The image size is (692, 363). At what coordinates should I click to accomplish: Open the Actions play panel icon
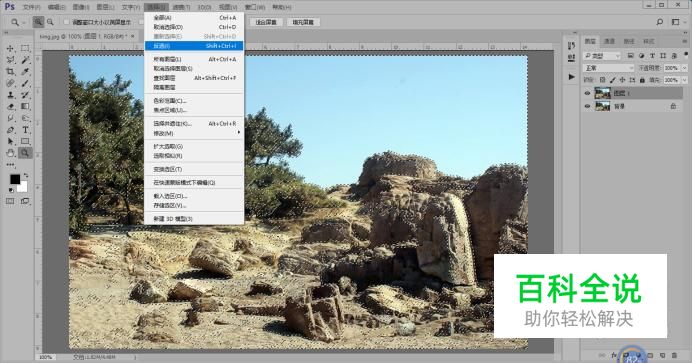pos(572,77)
